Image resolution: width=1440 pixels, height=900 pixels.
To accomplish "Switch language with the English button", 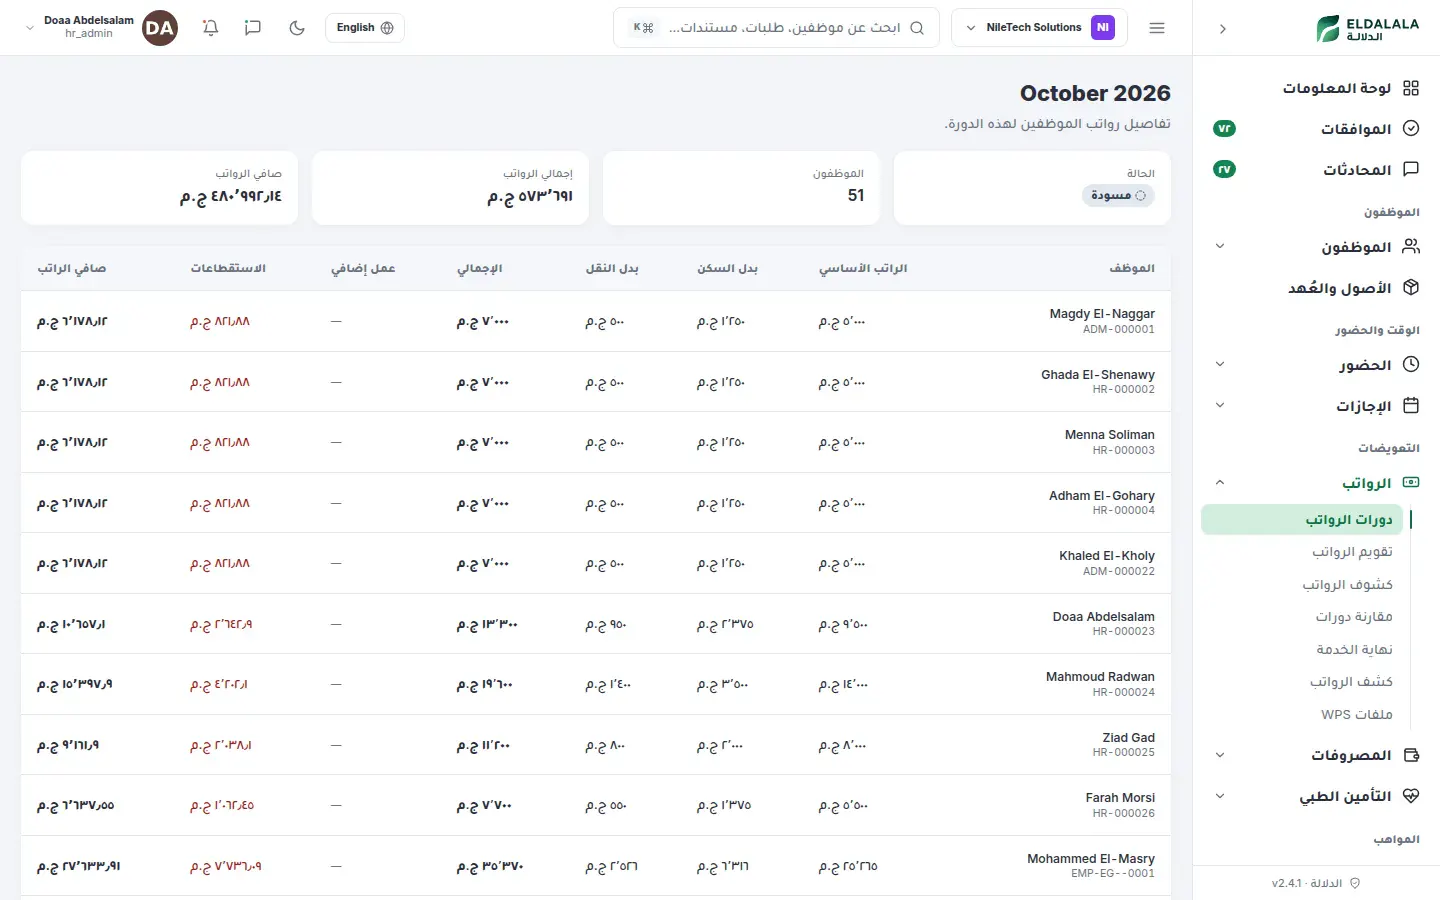I will [365, 28].
